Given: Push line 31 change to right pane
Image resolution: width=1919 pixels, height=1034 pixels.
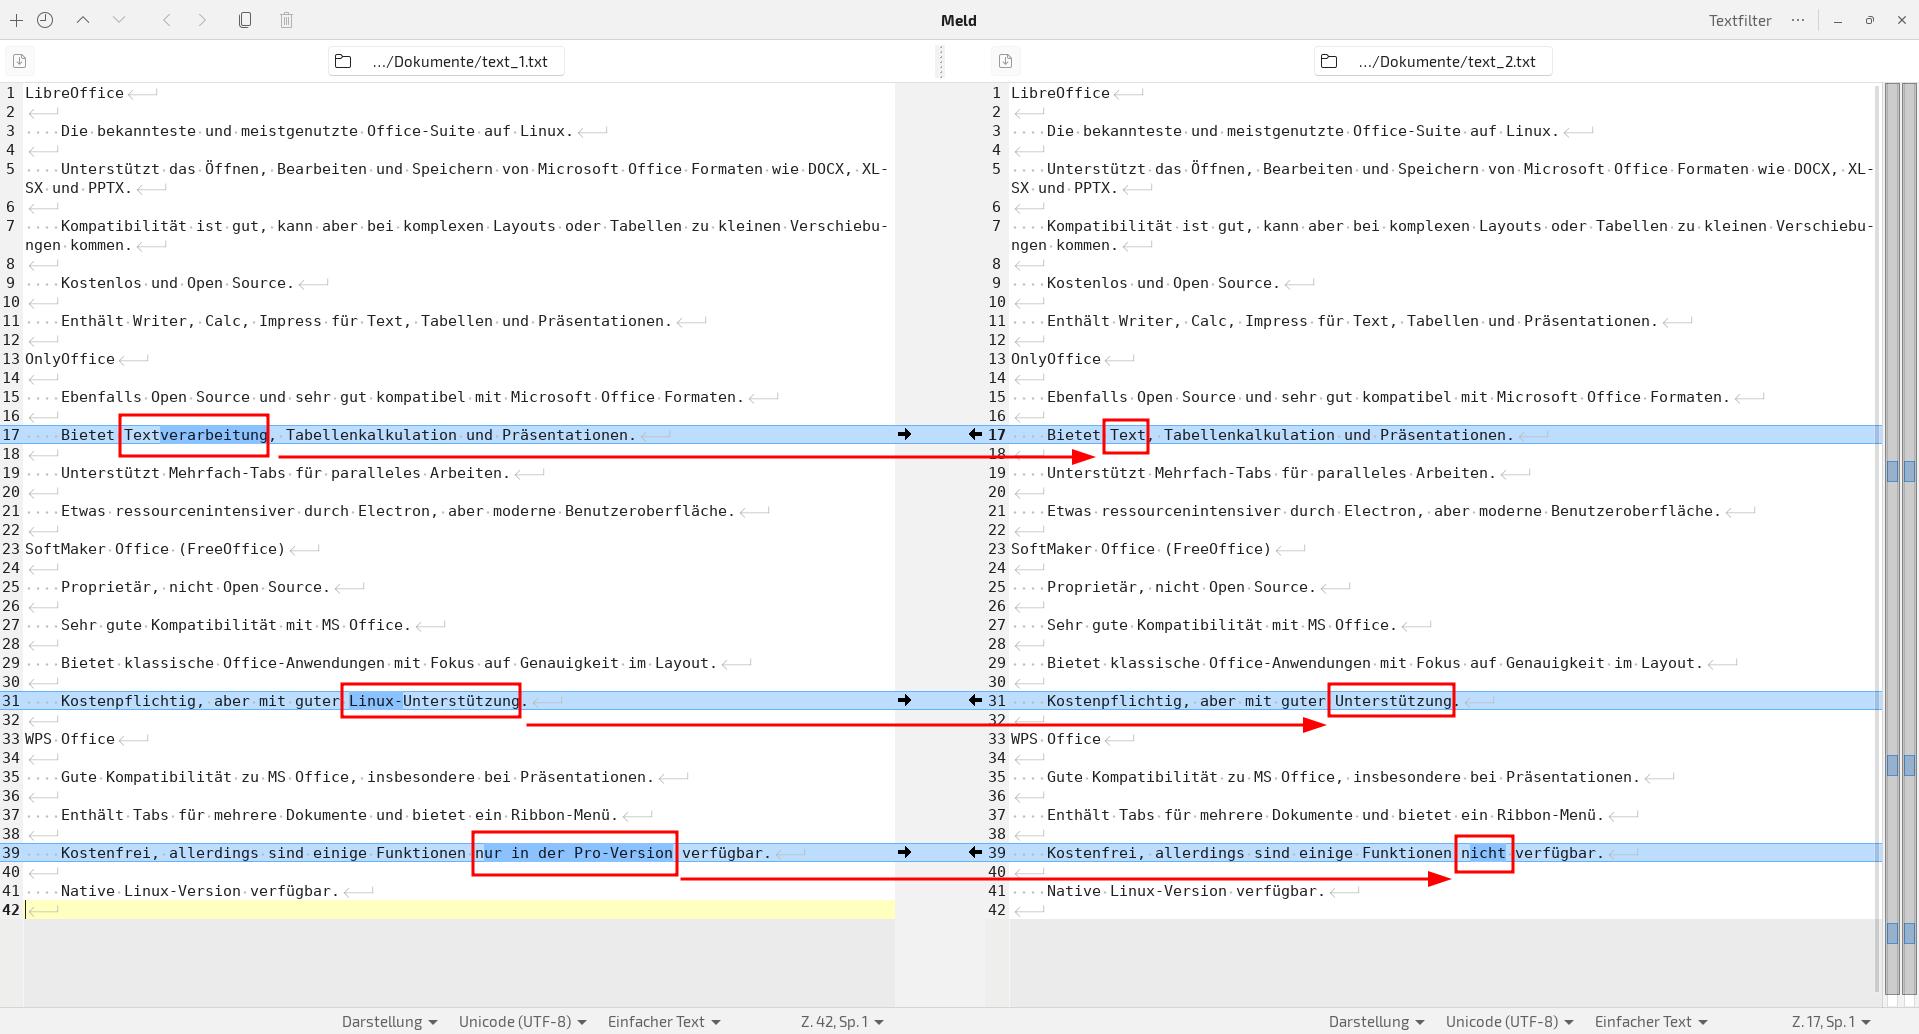Looking at the screenshot, I should 904,700.
